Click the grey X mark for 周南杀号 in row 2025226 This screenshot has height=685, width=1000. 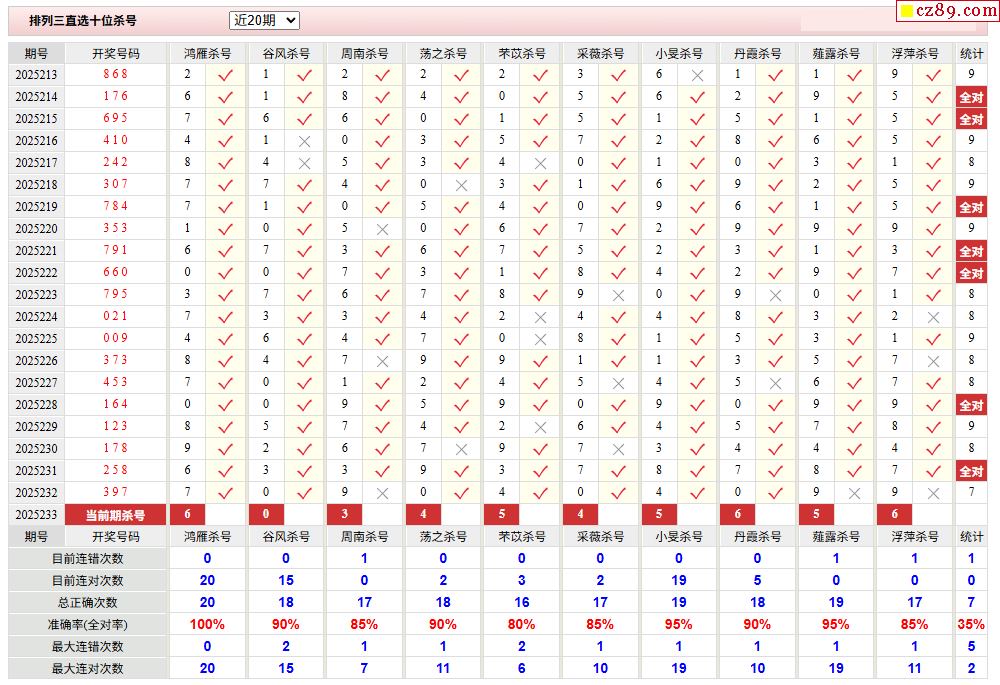point(382,361)
